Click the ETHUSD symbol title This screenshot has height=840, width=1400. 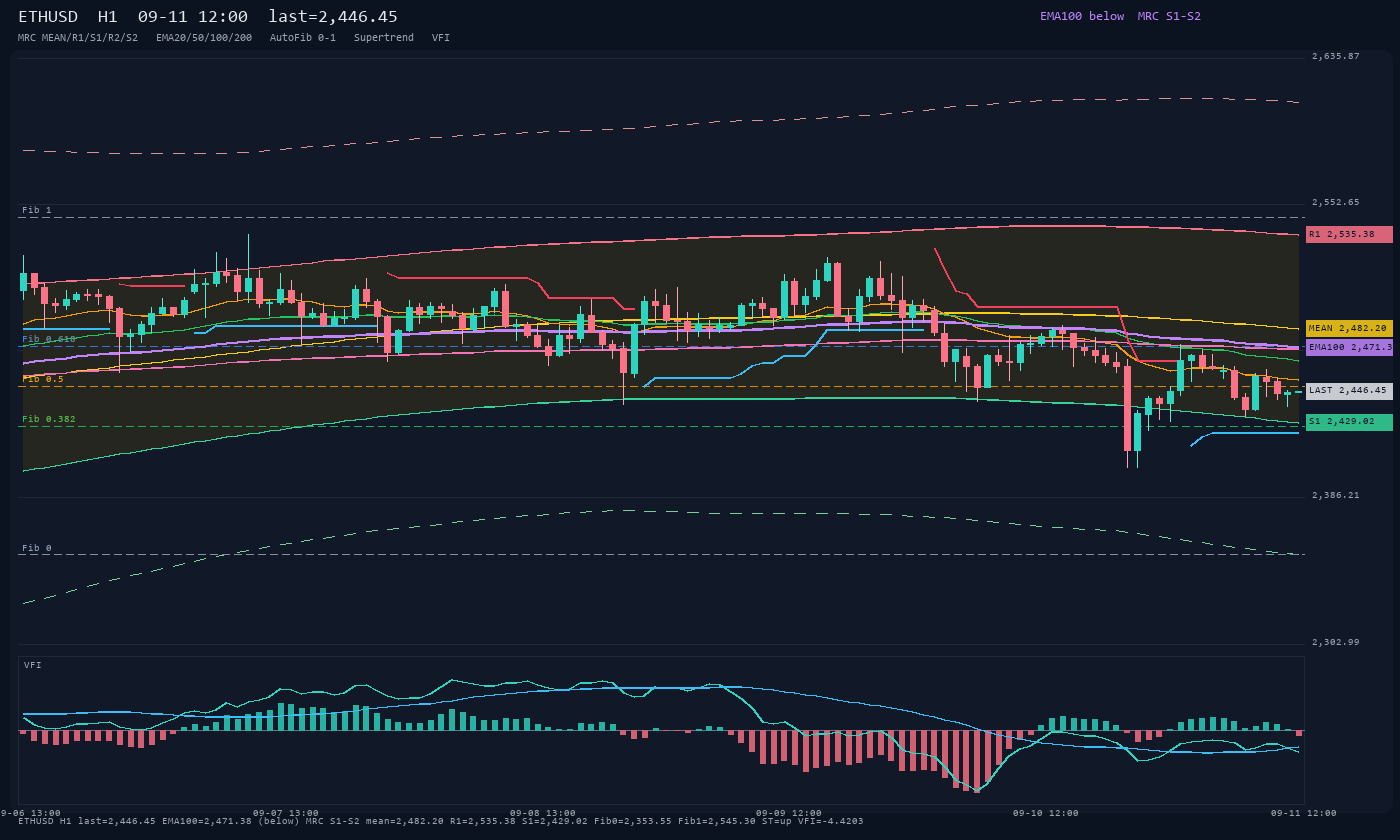click(x=48, y=16)
